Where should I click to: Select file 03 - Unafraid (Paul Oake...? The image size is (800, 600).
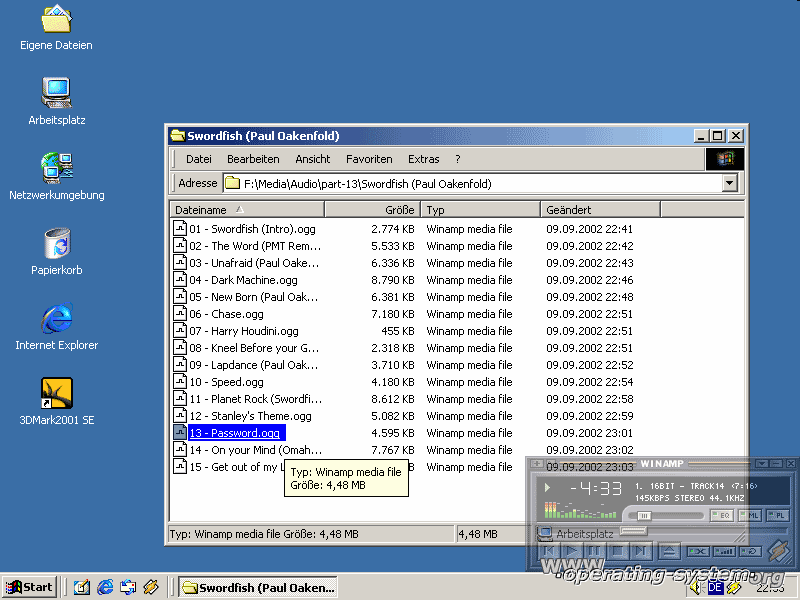click(254, 262)
